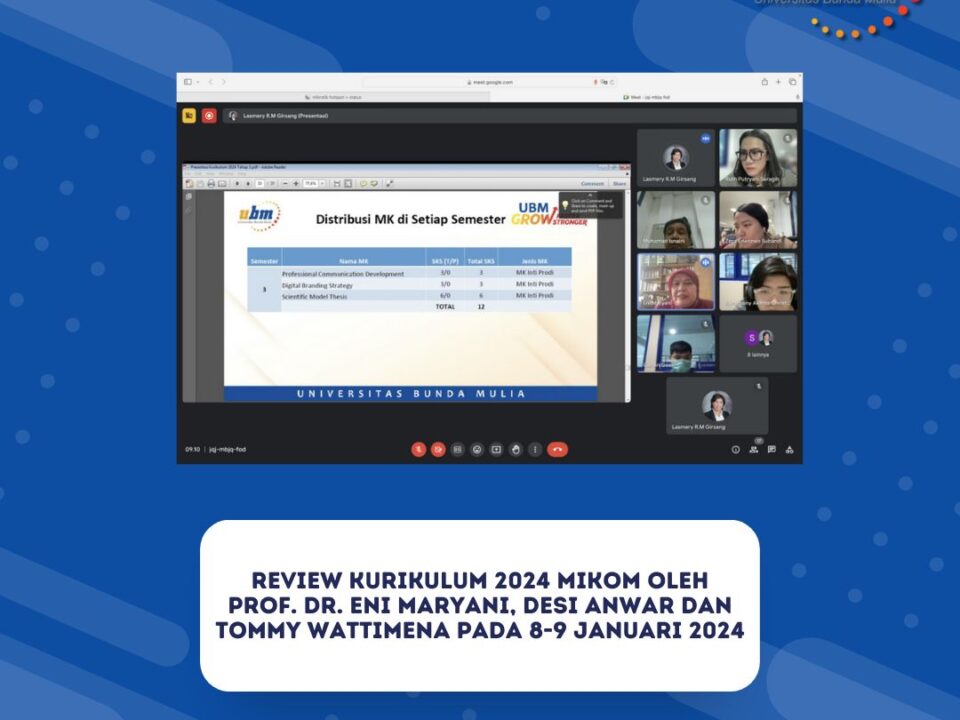
Task: Go back with Safari's back arrow
Action: point(211,81)
